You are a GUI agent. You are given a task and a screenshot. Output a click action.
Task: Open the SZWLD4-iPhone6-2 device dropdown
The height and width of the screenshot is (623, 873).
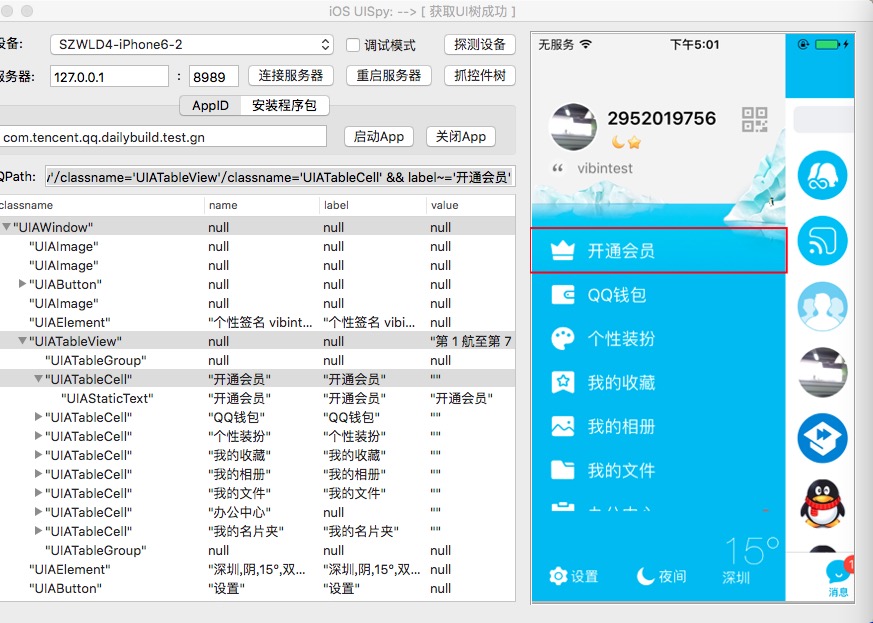[x=192, y=45]
